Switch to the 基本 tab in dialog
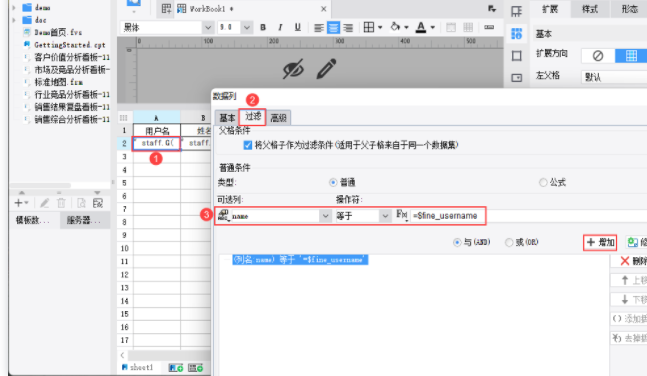 (x=227, y=118)
